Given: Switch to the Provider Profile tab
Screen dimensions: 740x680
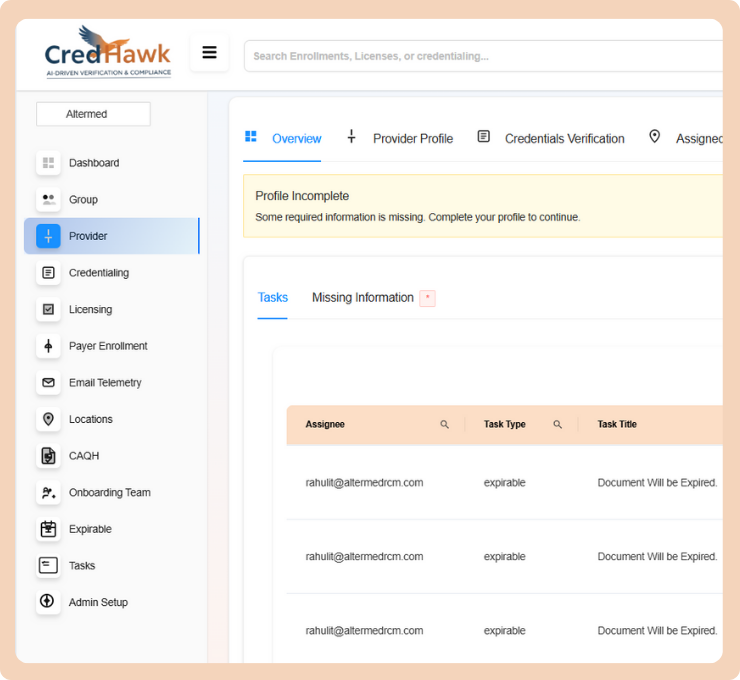Looking at the screenshot, I should 412,139.
